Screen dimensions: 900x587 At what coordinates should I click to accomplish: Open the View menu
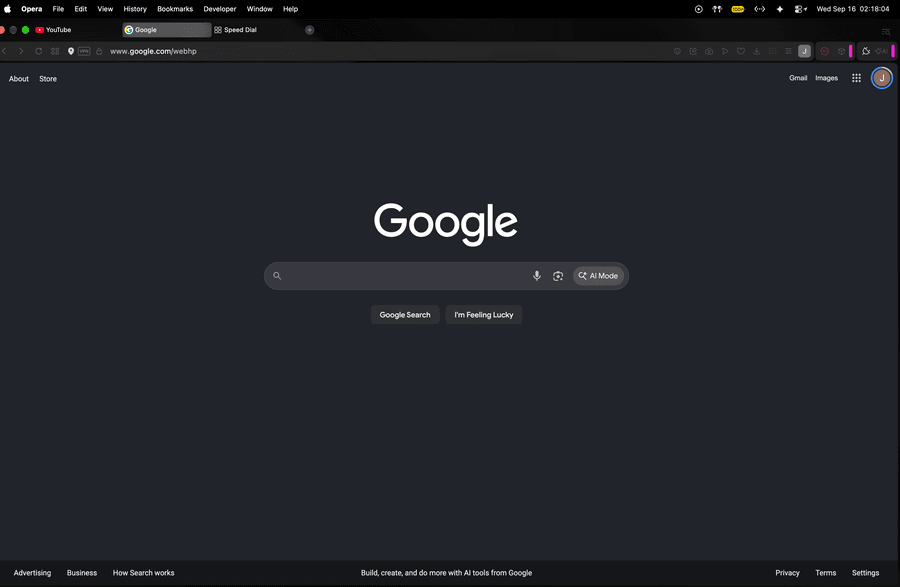point(105,9)
